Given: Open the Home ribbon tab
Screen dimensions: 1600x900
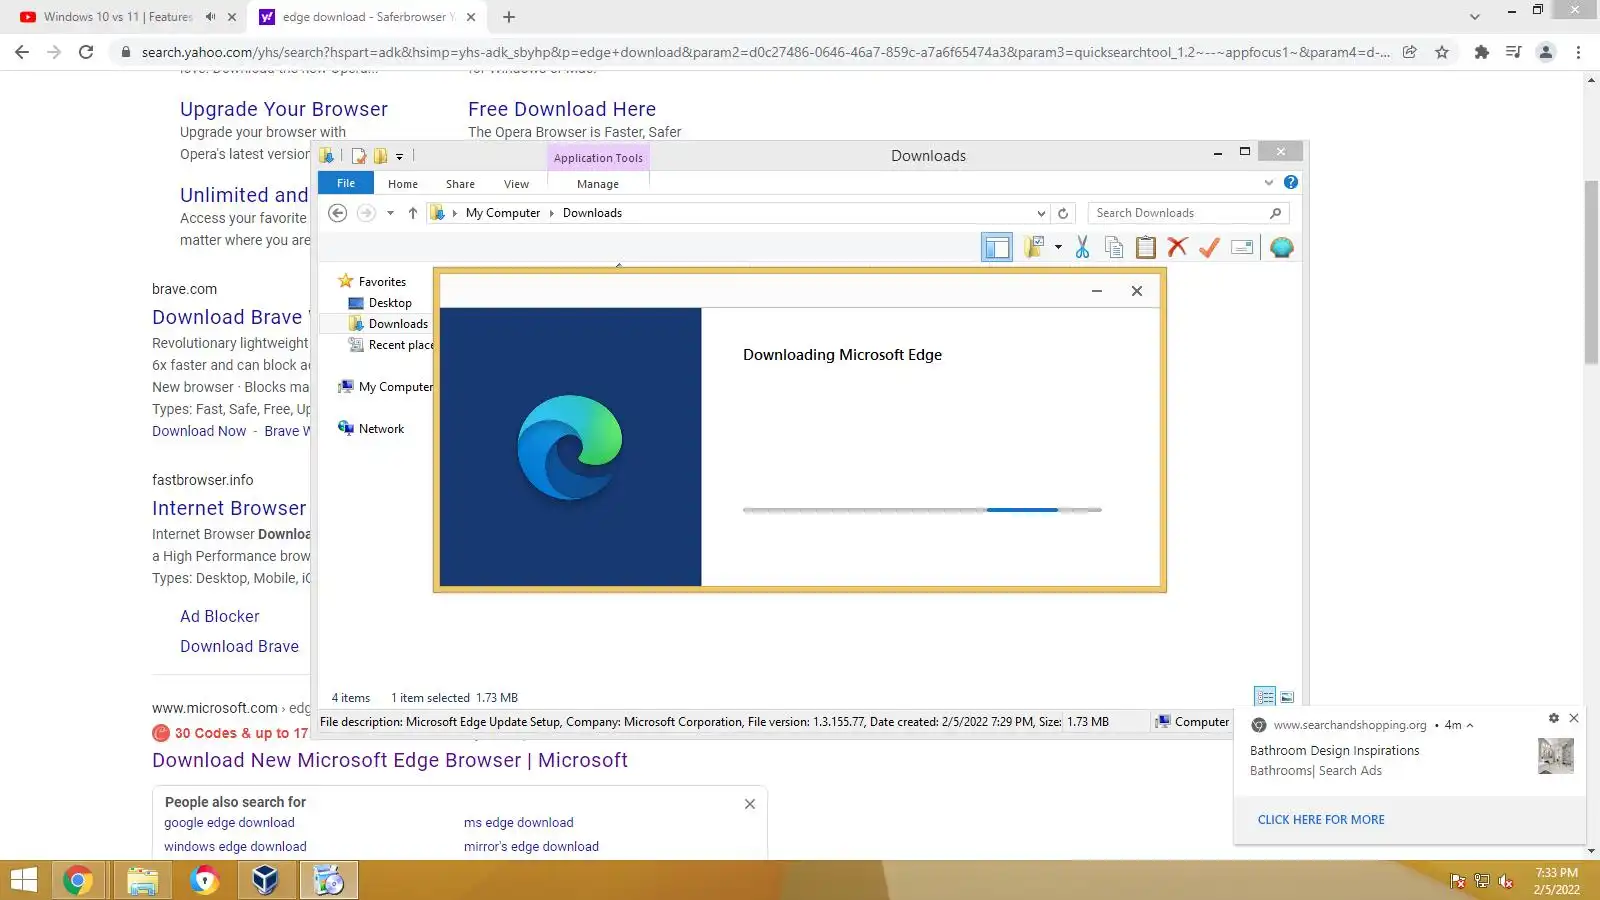Looking at the screenshot, I should click(403, 184).
